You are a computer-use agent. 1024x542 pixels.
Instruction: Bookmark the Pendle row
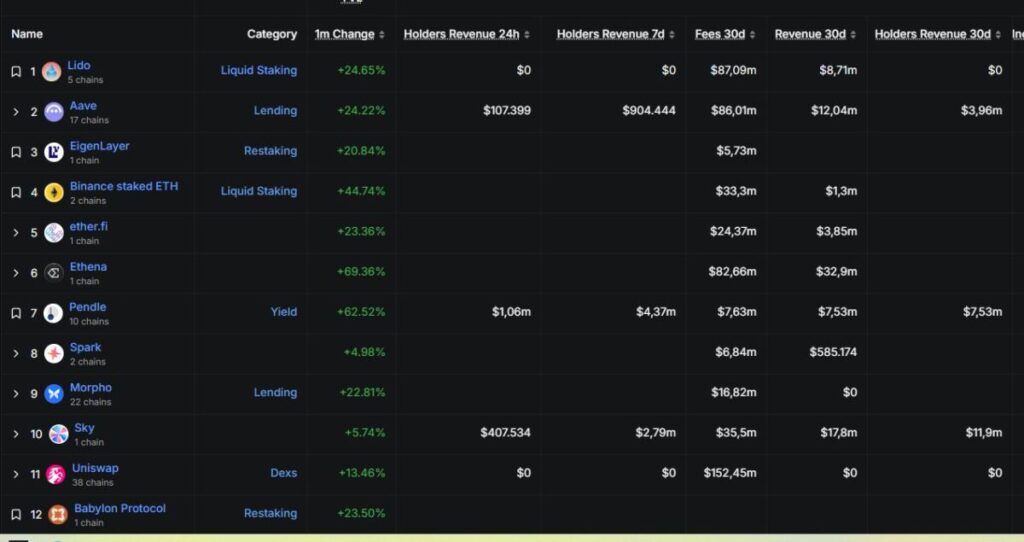click(x=16, y=313)
